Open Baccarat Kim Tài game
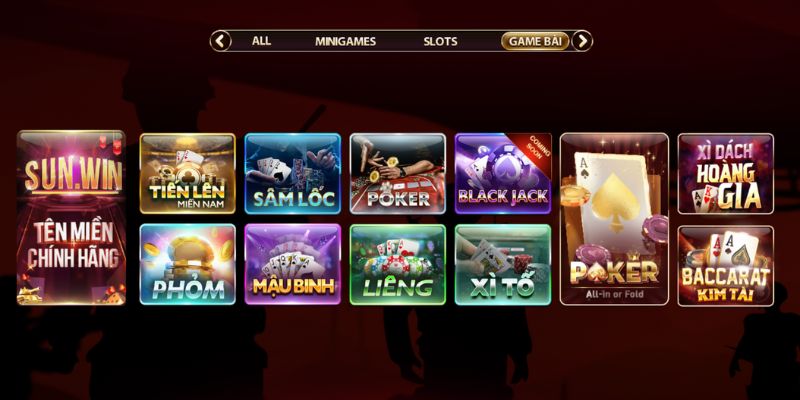Image resolution: width=800 pixels, height=400 pixels. point(726,266)
